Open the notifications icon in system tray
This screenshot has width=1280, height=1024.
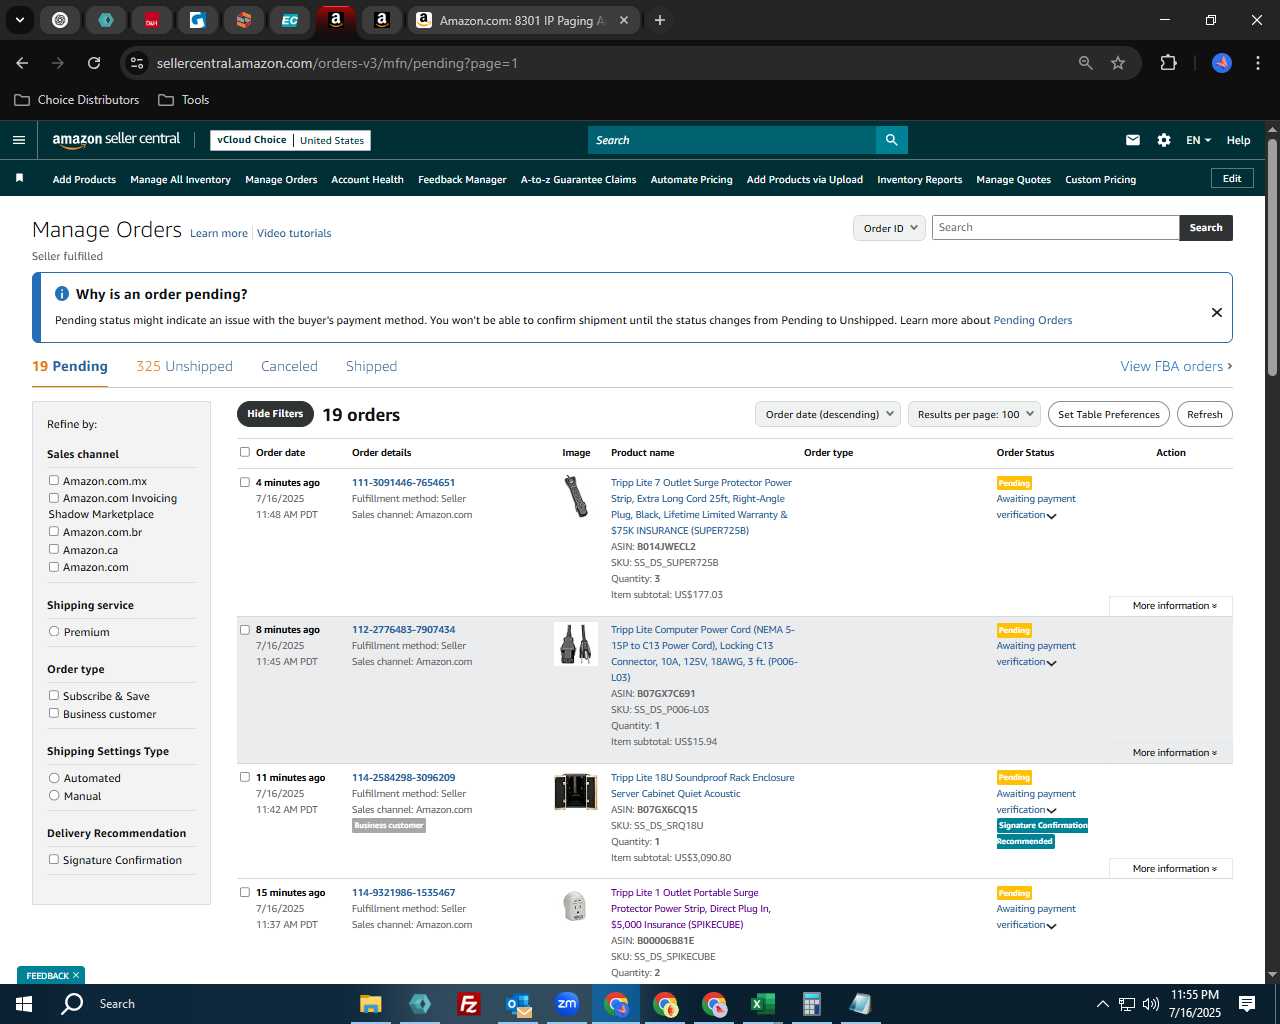point(1247,1004)
